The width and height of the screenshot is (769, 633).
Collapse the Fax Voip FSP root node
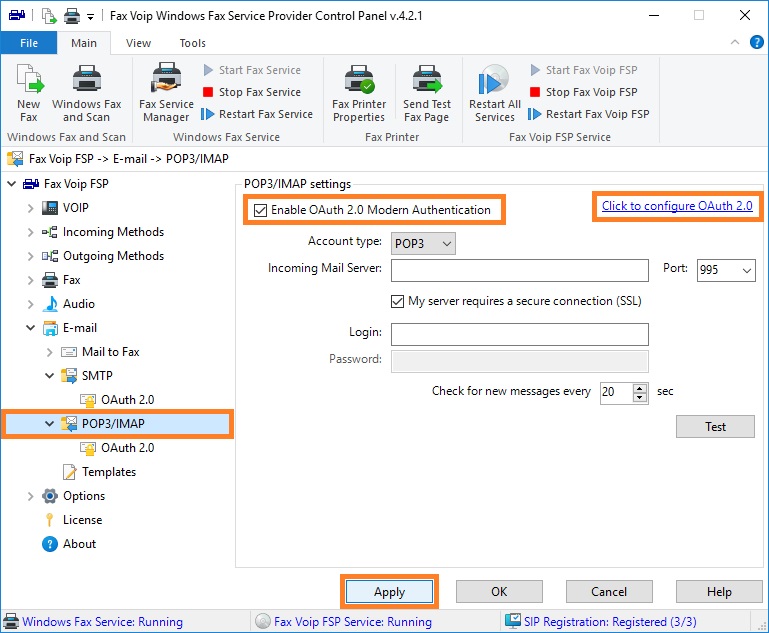point(12,184)
